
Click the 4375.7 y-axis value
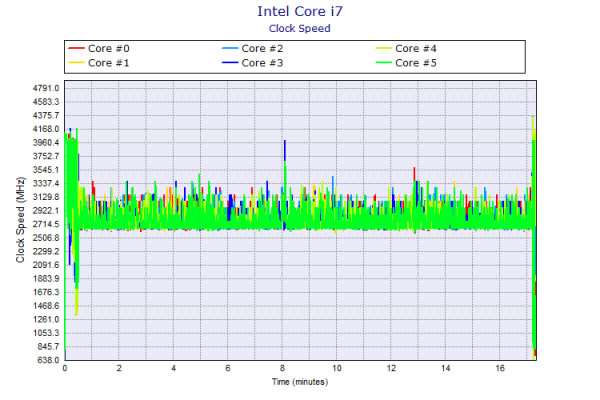click(x=46, y=116)
